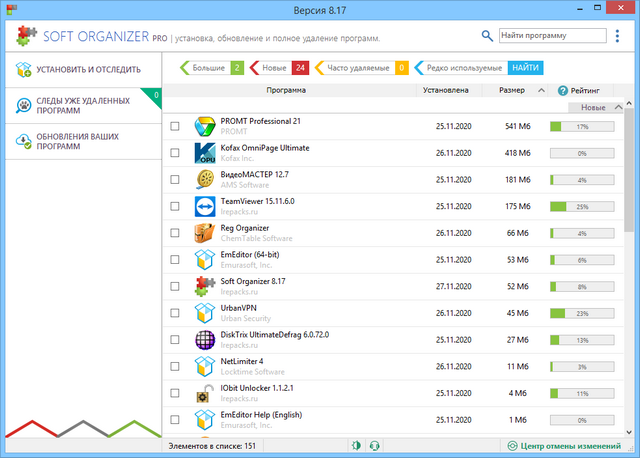This screenshot has height=458, width=640.
Task: Click the Kofax OmniPage Ultimate icon
Action: pyautogui.click(x=205, y=153)
